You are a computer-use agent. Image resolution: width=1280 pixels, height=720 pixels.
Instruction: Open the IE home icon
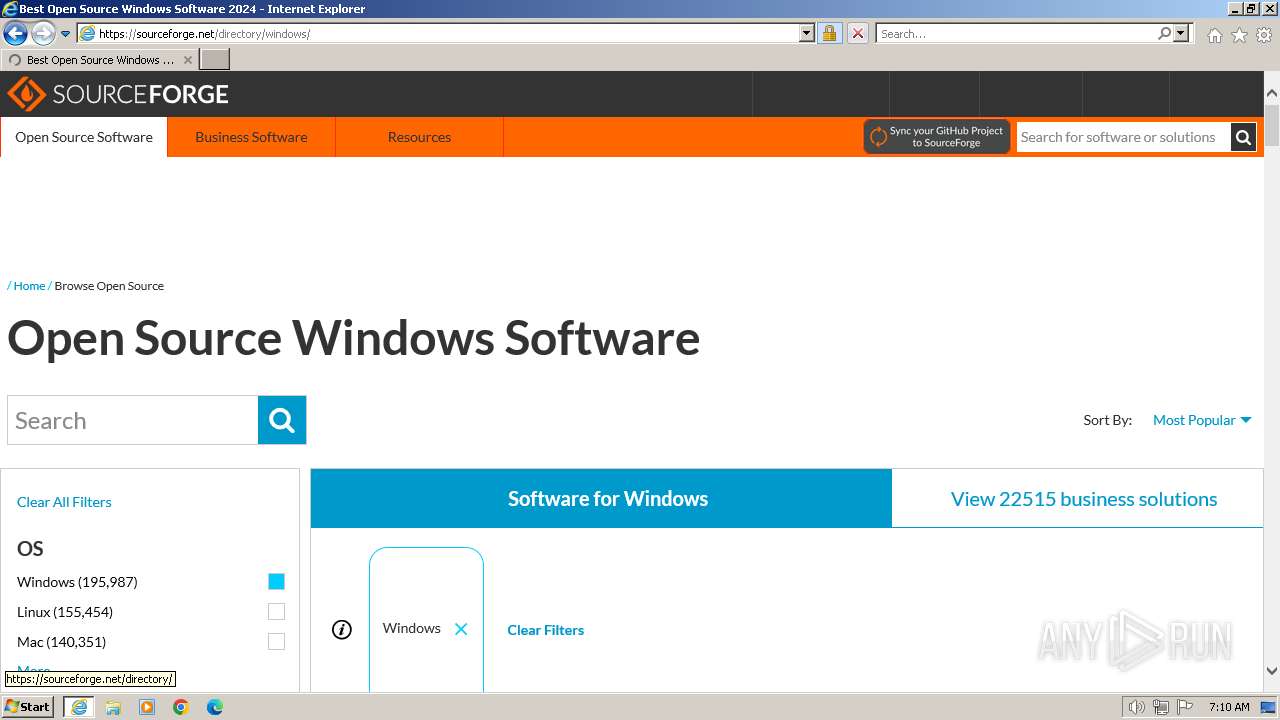pos(1214,35)
